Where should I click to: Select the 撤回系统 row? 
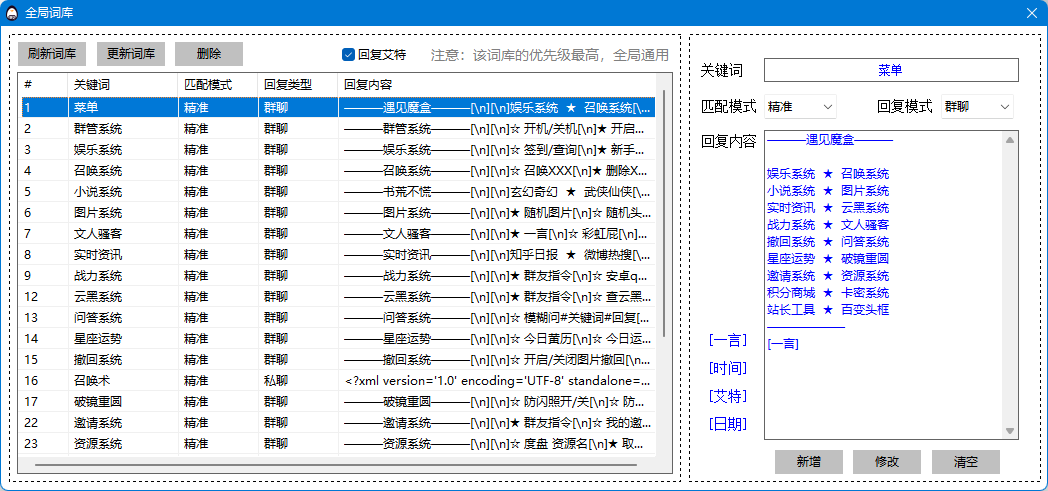click(x=337, y=360)
